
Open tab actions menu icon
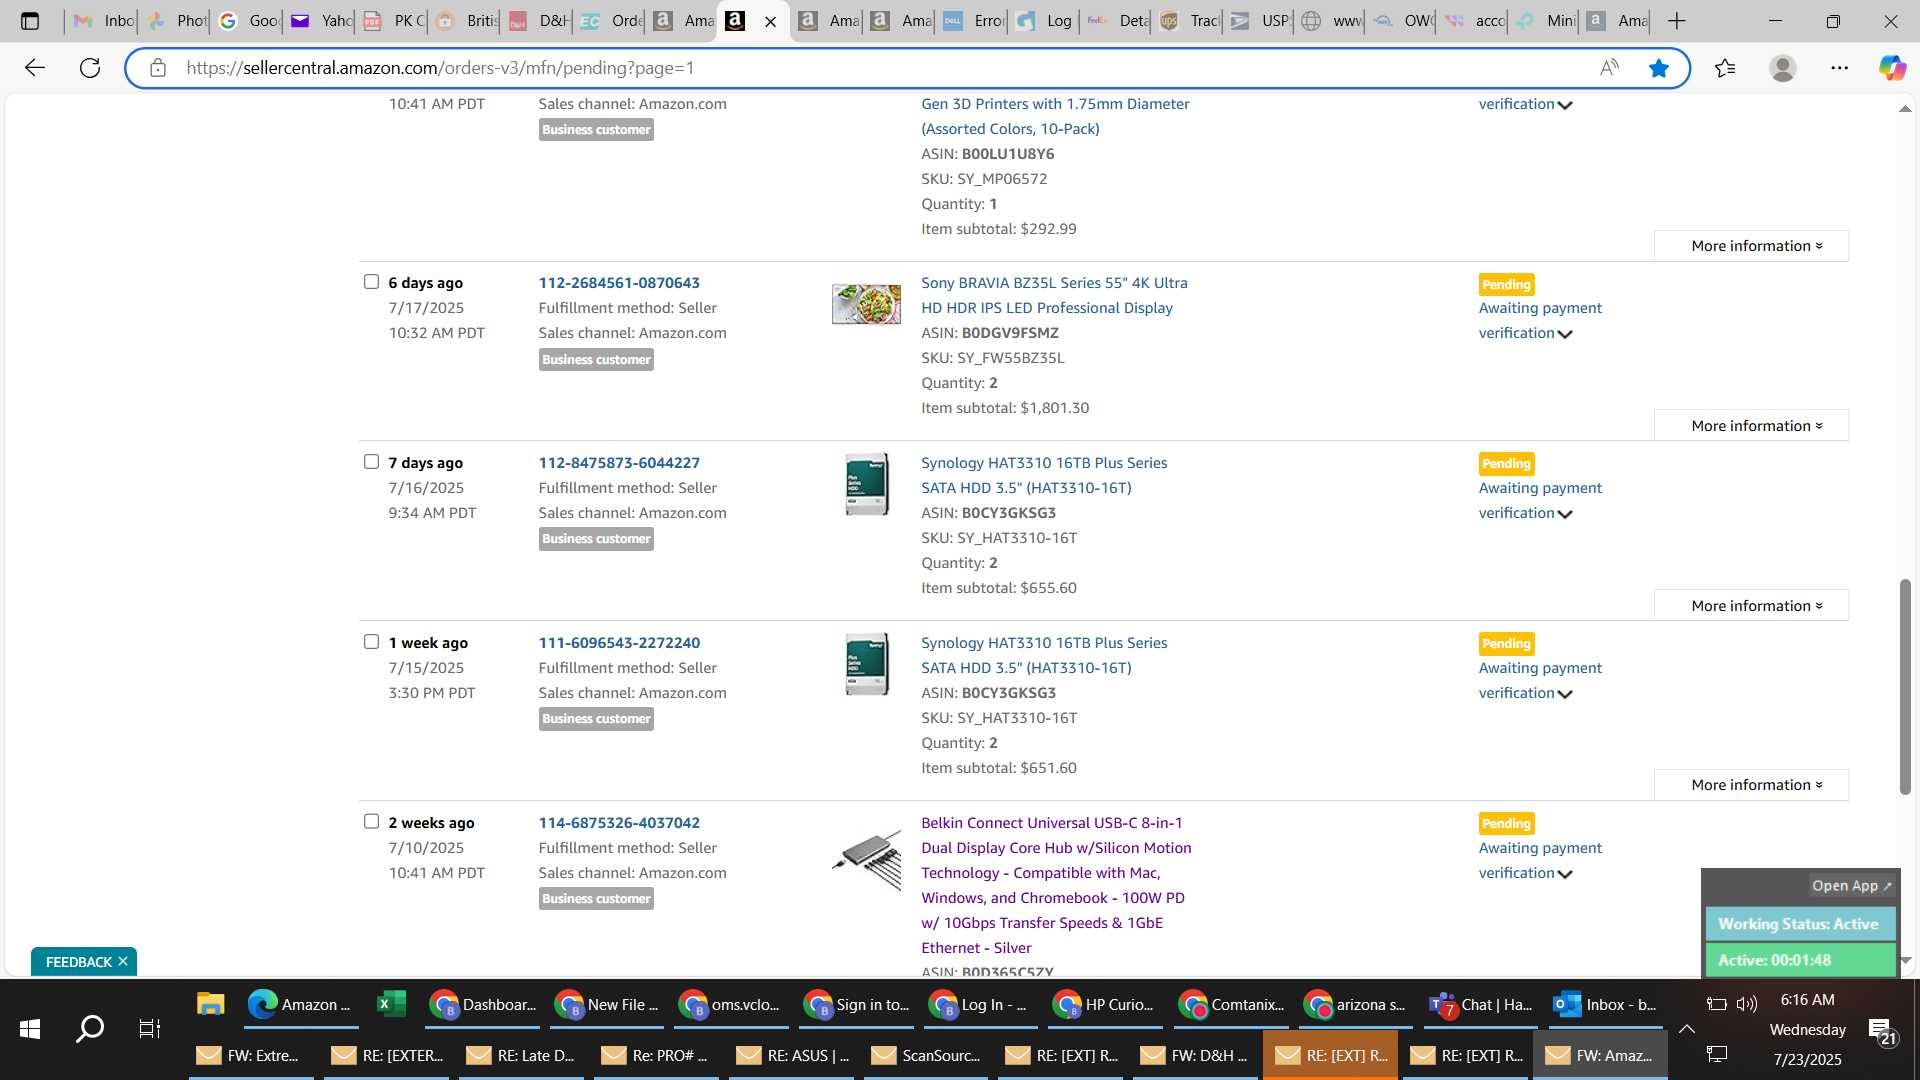pyautogui.click(x=30, y=21)
